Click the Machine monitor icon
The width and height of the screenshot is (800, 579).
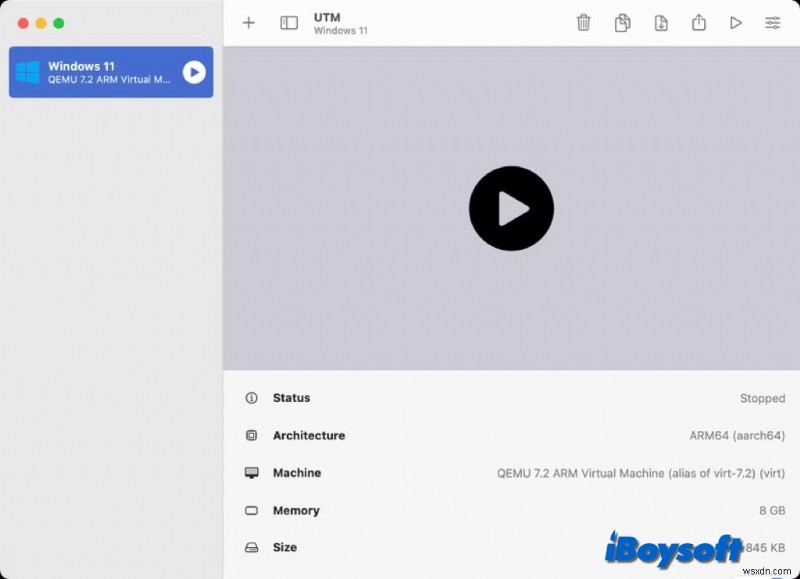(251, 473)
